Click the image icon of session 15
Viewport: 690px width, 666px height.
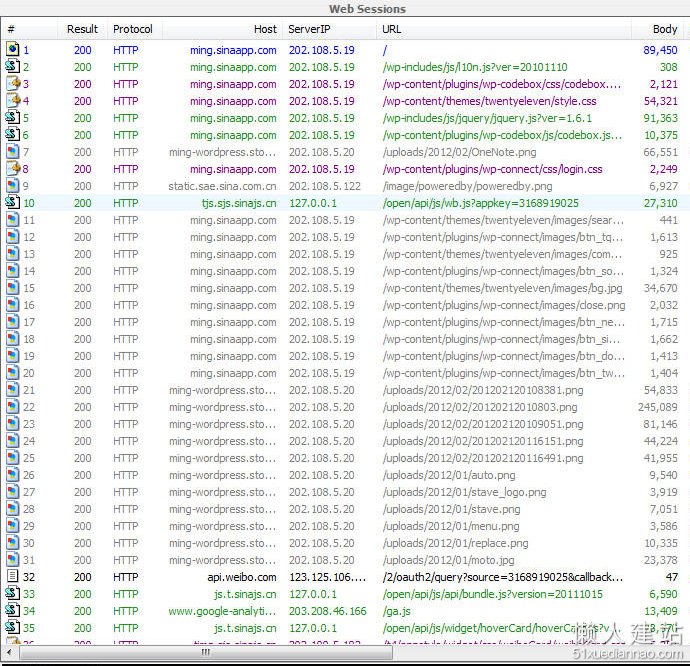(13, 288)
